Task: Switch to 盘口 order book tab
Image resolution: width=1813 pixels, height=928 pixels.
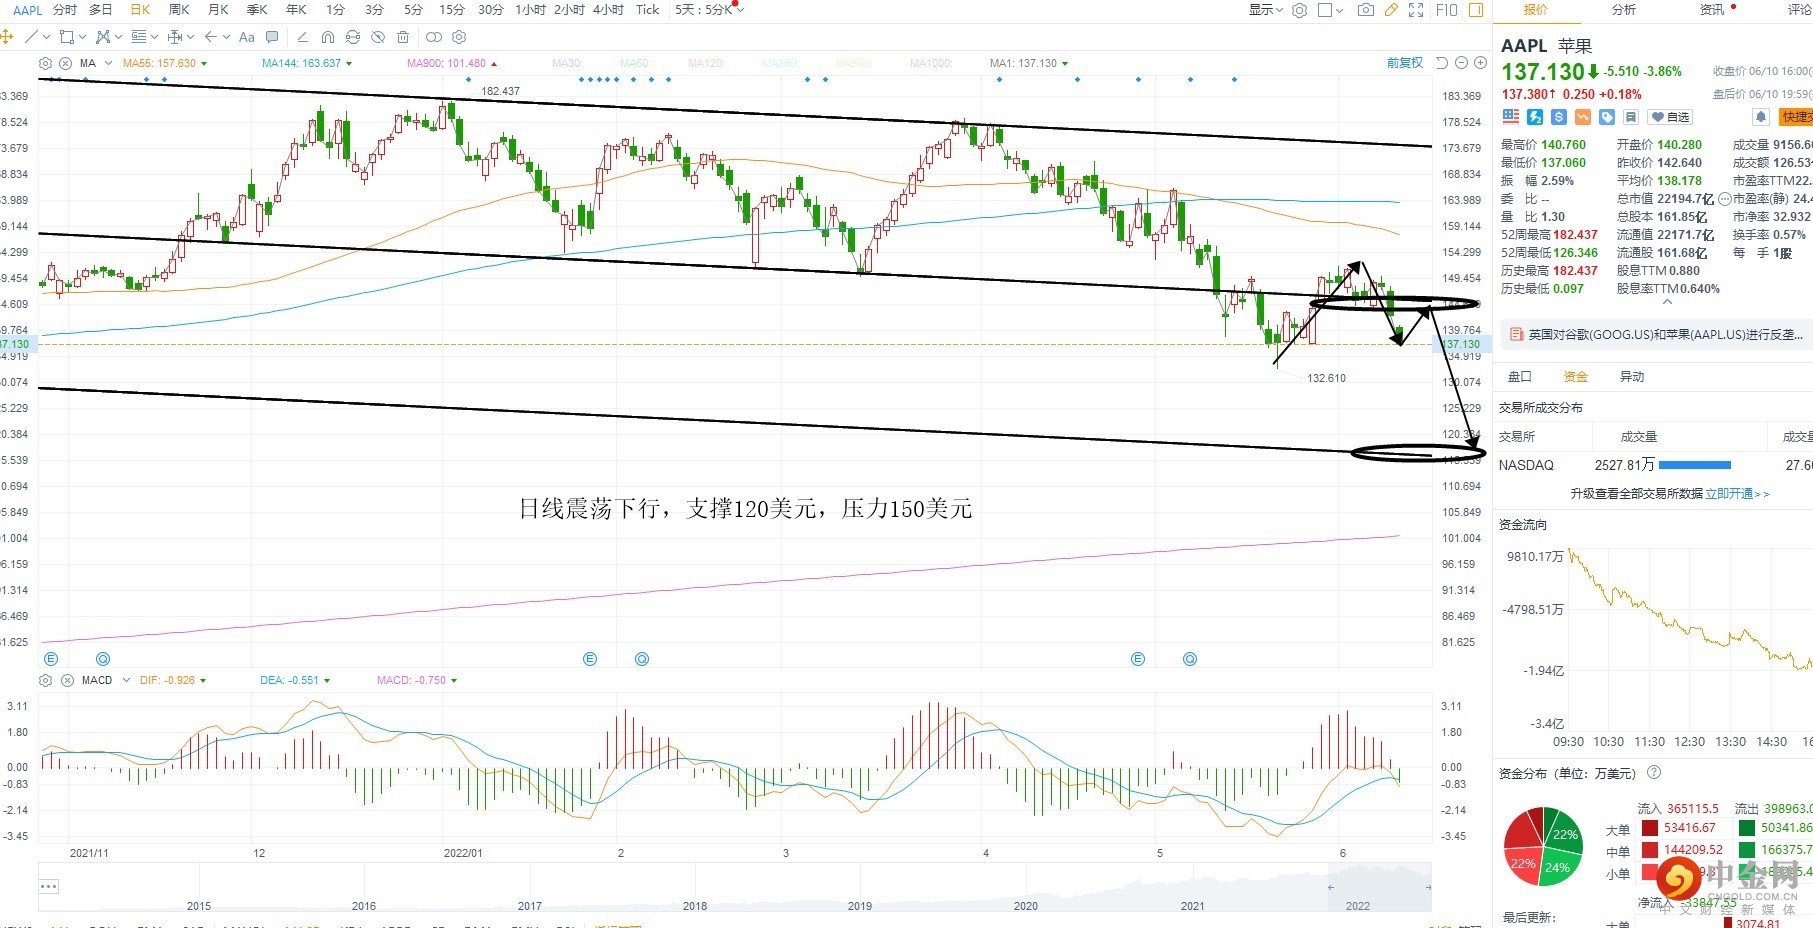Action: click(x=1519, y=377)
